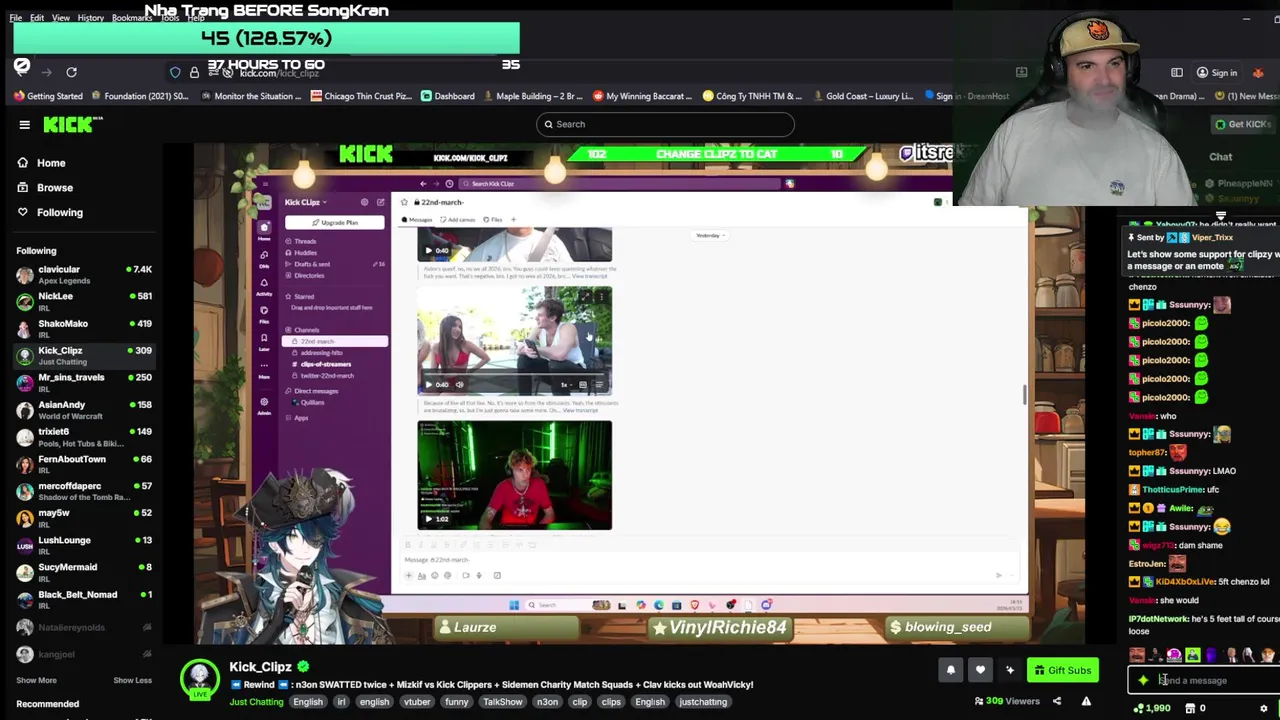The width and height of the screenshot is (1280, 720).
Task: Click the Kick search field
Action: pos(665,124)
